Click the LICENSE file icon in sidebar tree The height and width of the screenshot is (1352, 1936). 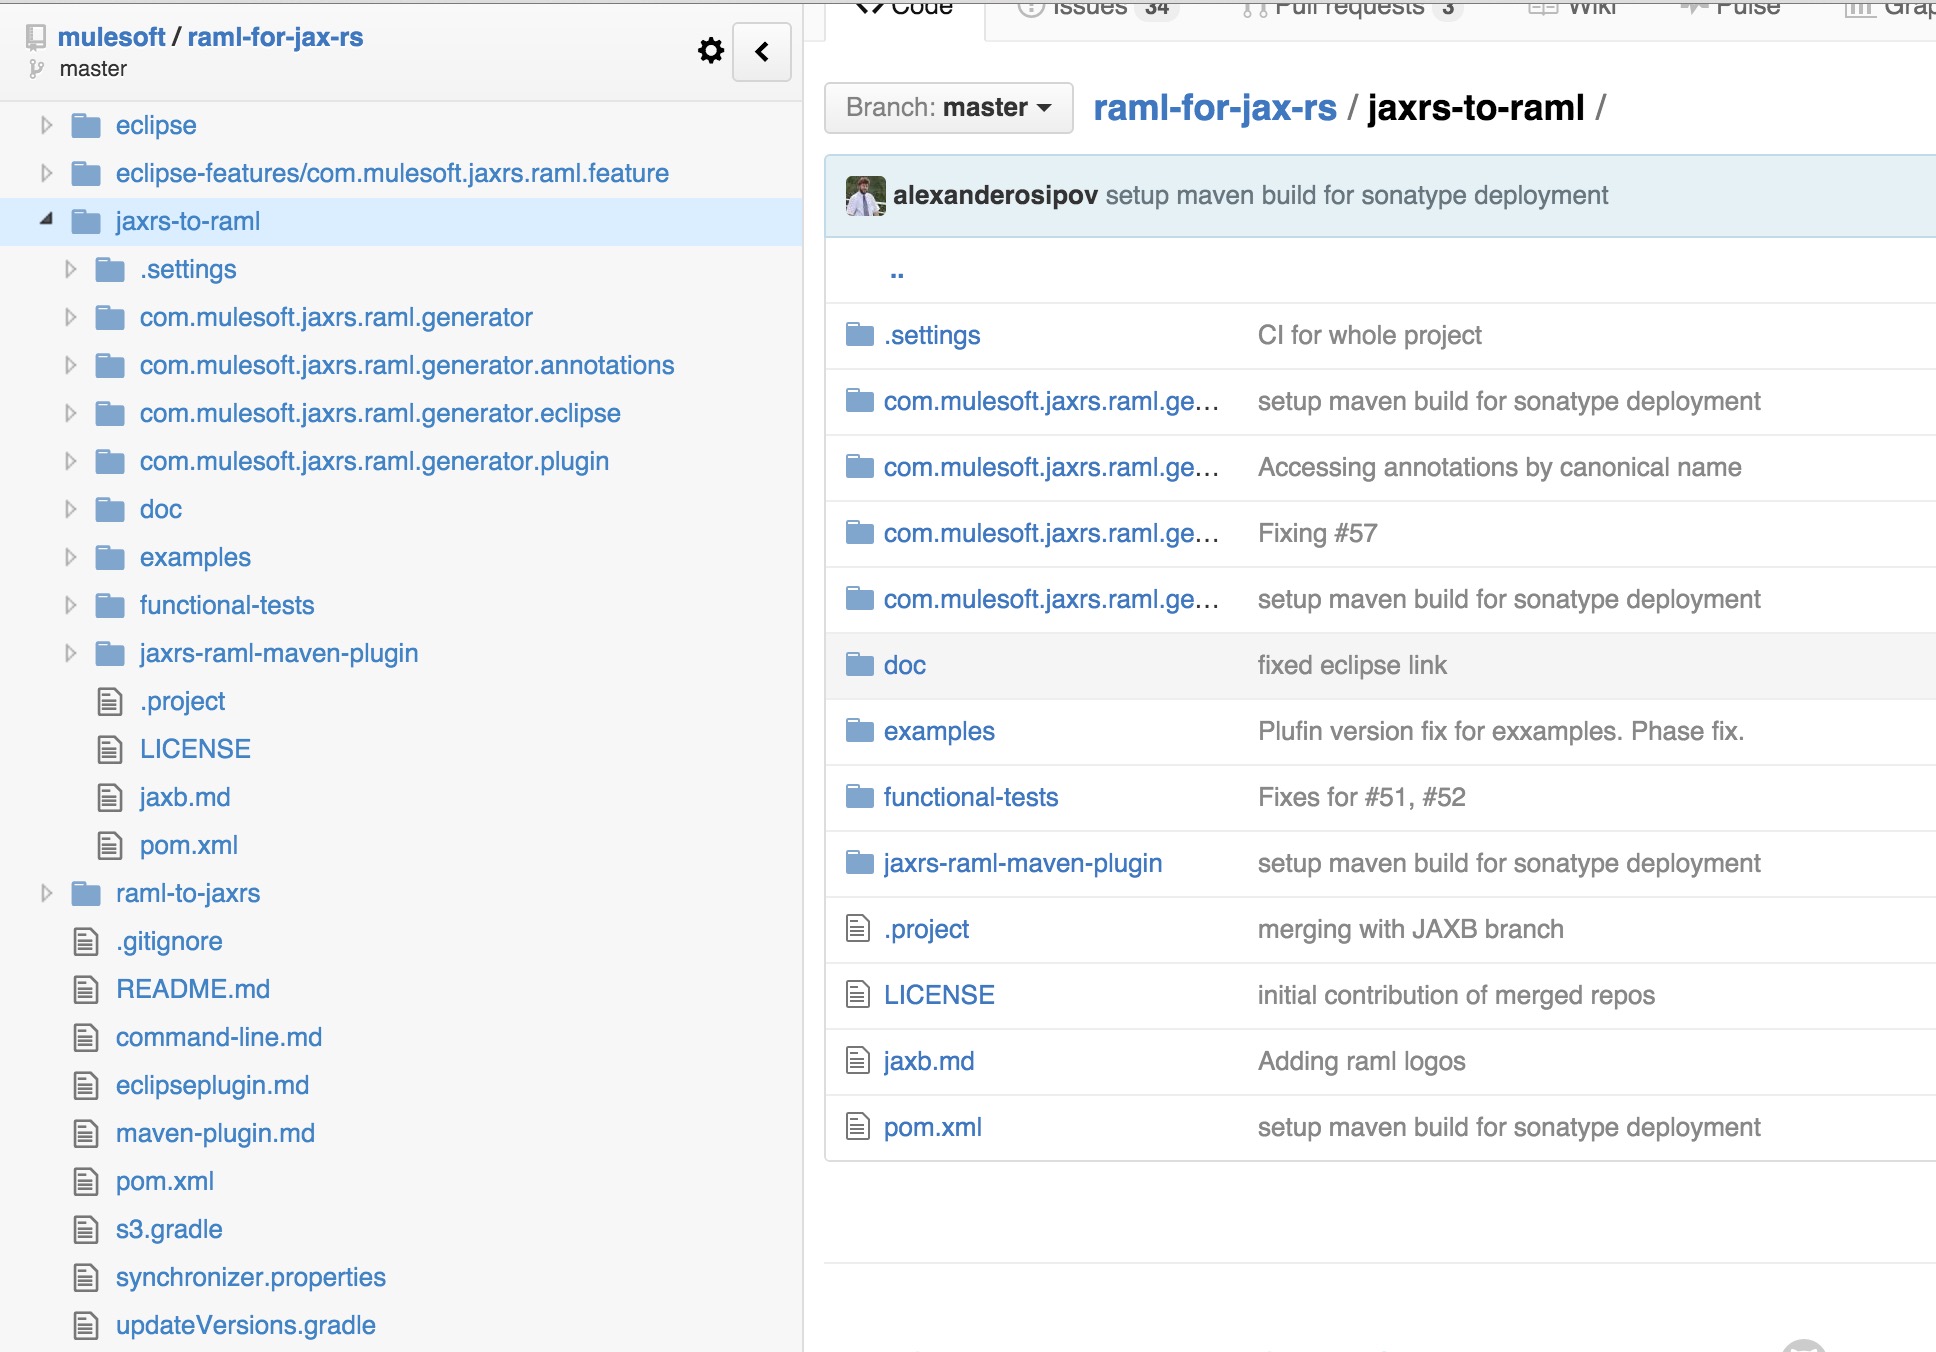click(x=110, y=749)
